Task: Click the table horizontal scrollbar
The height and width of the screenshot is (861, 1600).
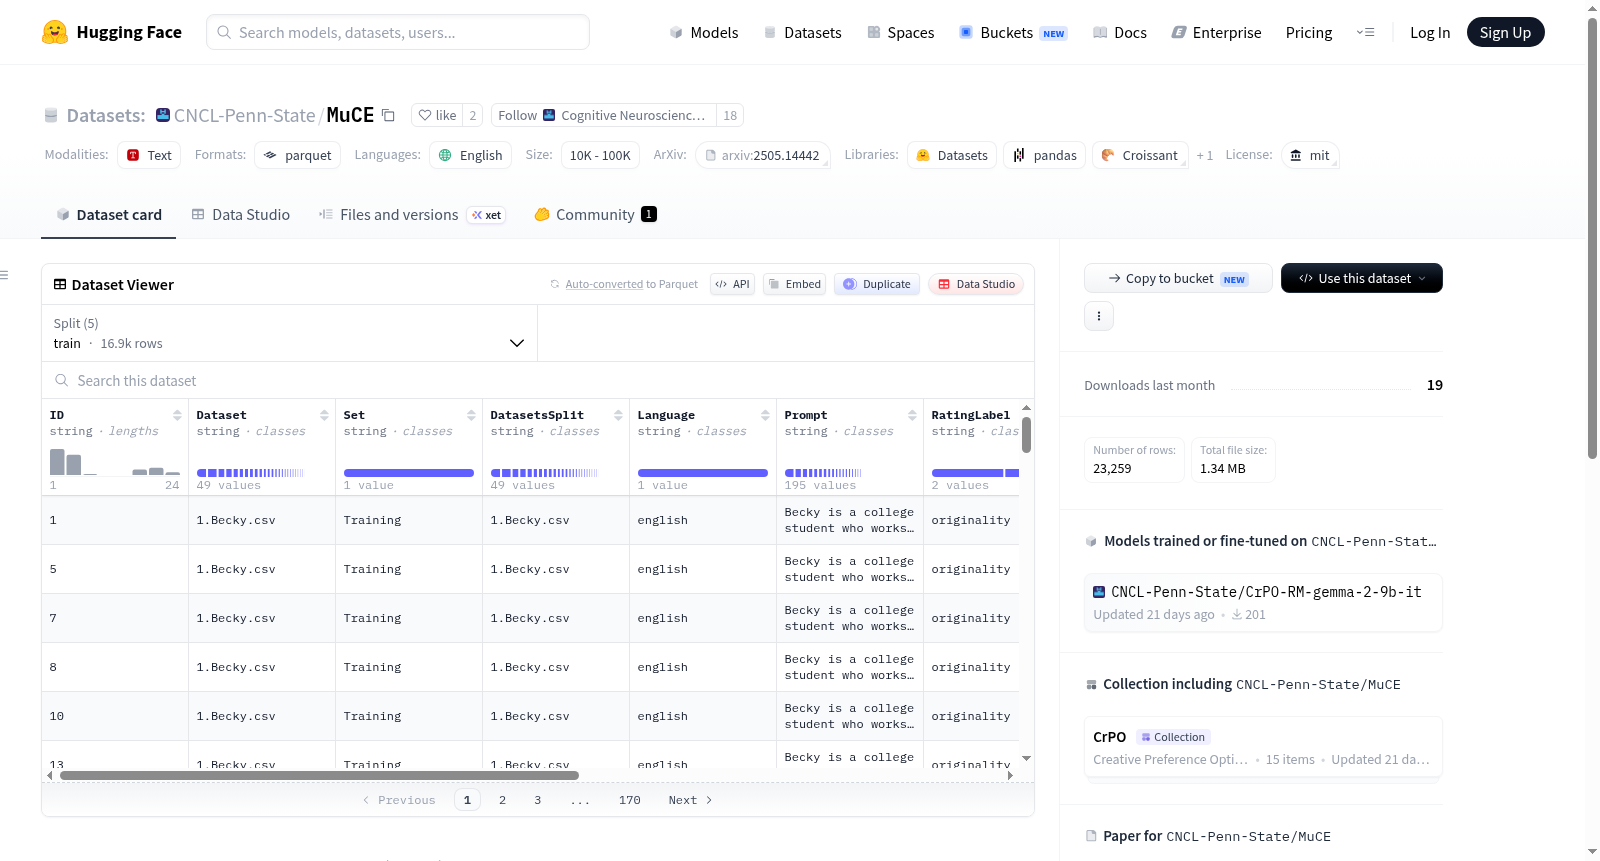Action: click(x=319, y=775)
